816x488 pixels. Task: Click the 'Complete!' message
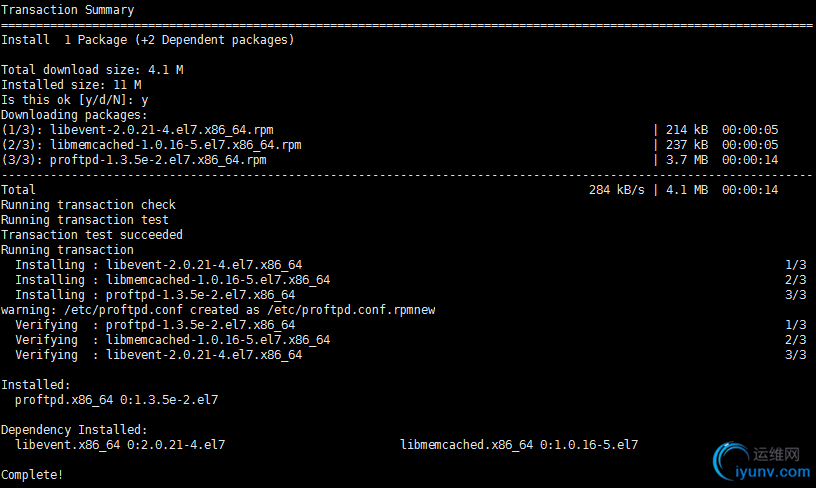(x=32, y=475)
